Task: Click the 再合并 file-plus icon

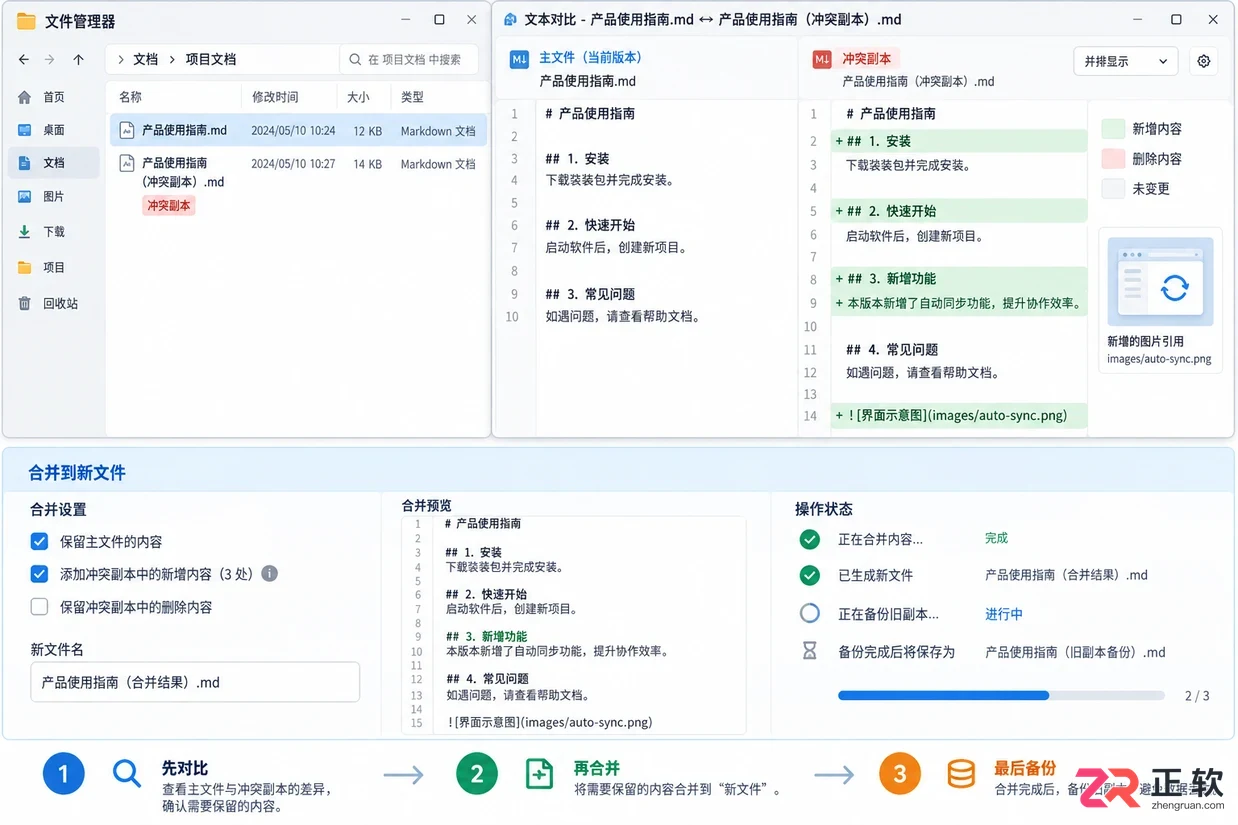Action: click(539, 773)
